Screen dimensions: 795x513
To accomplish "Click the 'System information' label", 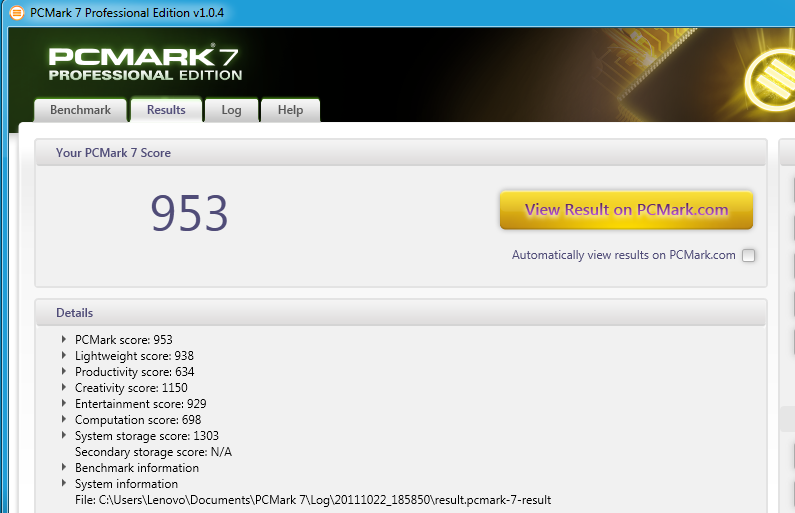I will coord(126,484).
